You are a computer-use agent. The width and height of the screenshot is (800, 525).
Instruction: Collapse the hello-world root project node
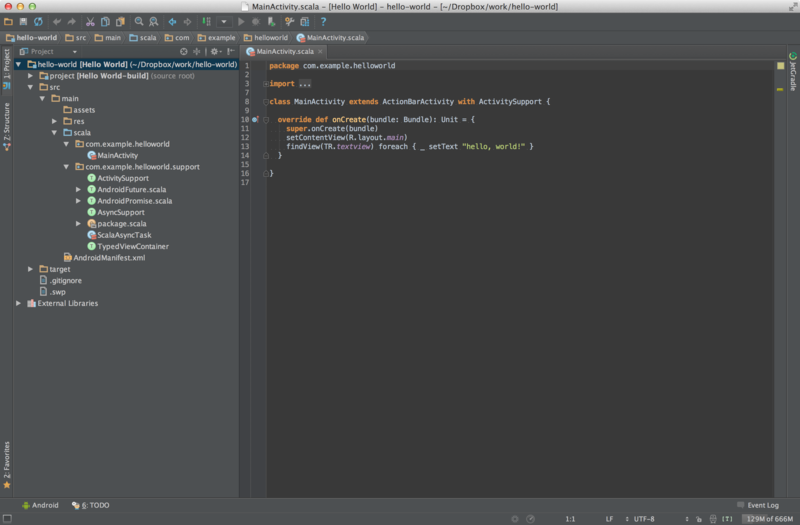pos(18,64)
